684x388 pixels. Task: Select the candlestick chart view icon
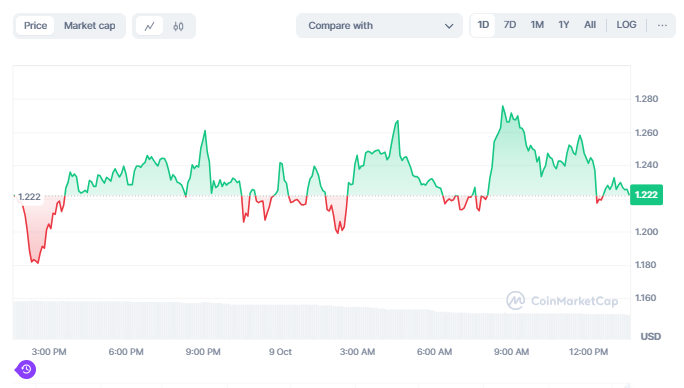(178, 26)
